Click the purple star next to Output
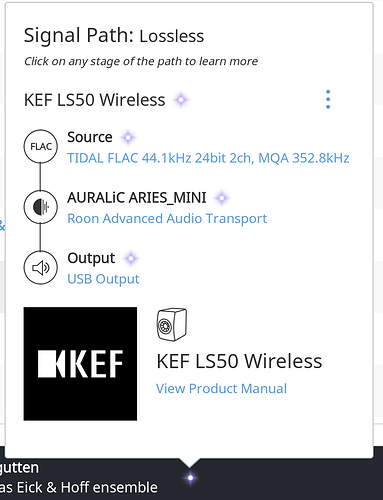This screenshot has height=500, width=383. coord(131,258)
